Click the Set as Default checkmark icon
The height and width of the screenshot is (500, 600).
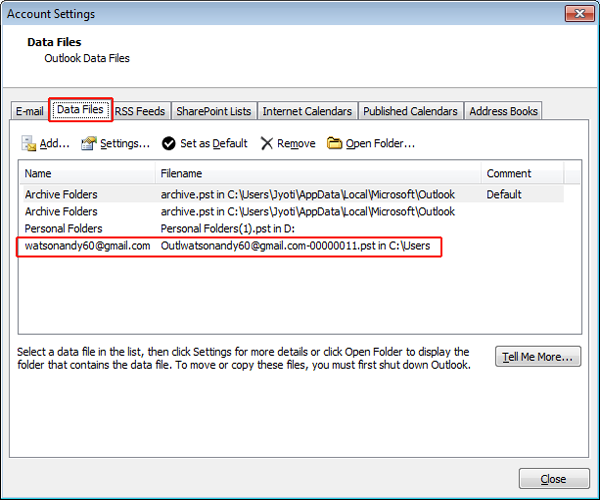coord(168,143)
